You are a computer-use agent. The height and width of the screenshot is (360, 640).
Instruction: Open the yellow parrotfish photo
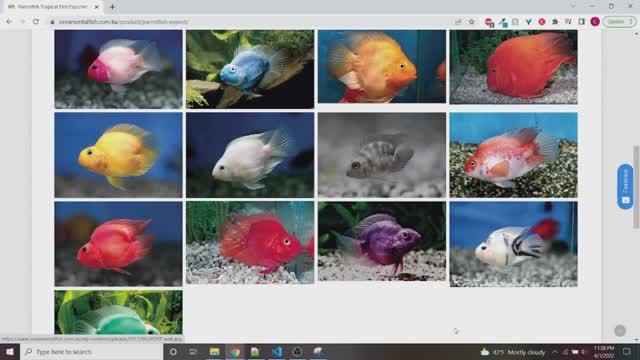tap(118, 155)
